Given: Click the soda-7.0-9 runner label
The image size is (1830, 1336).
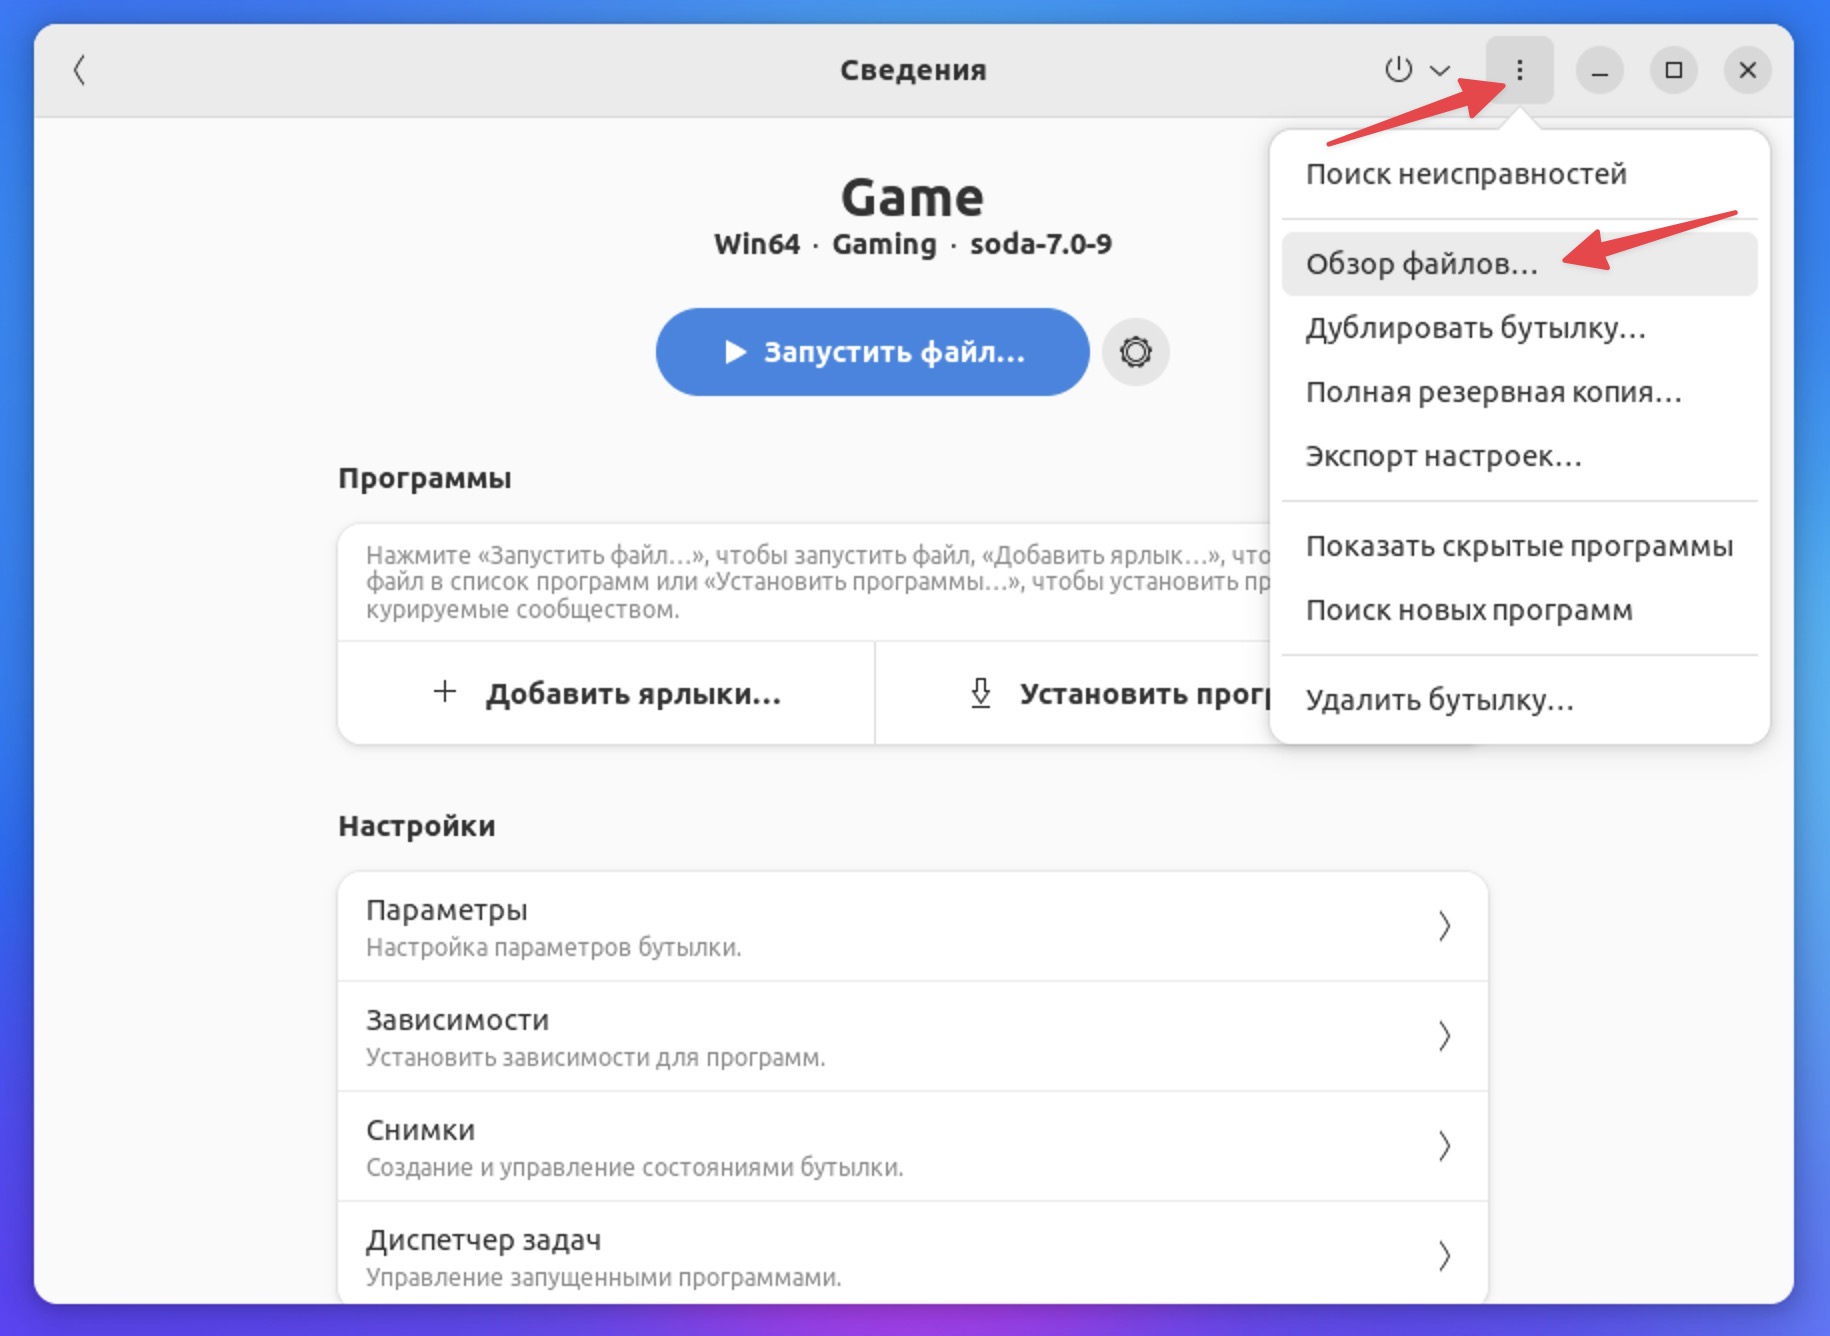Looking at the screenshot, I should 1041,244.
